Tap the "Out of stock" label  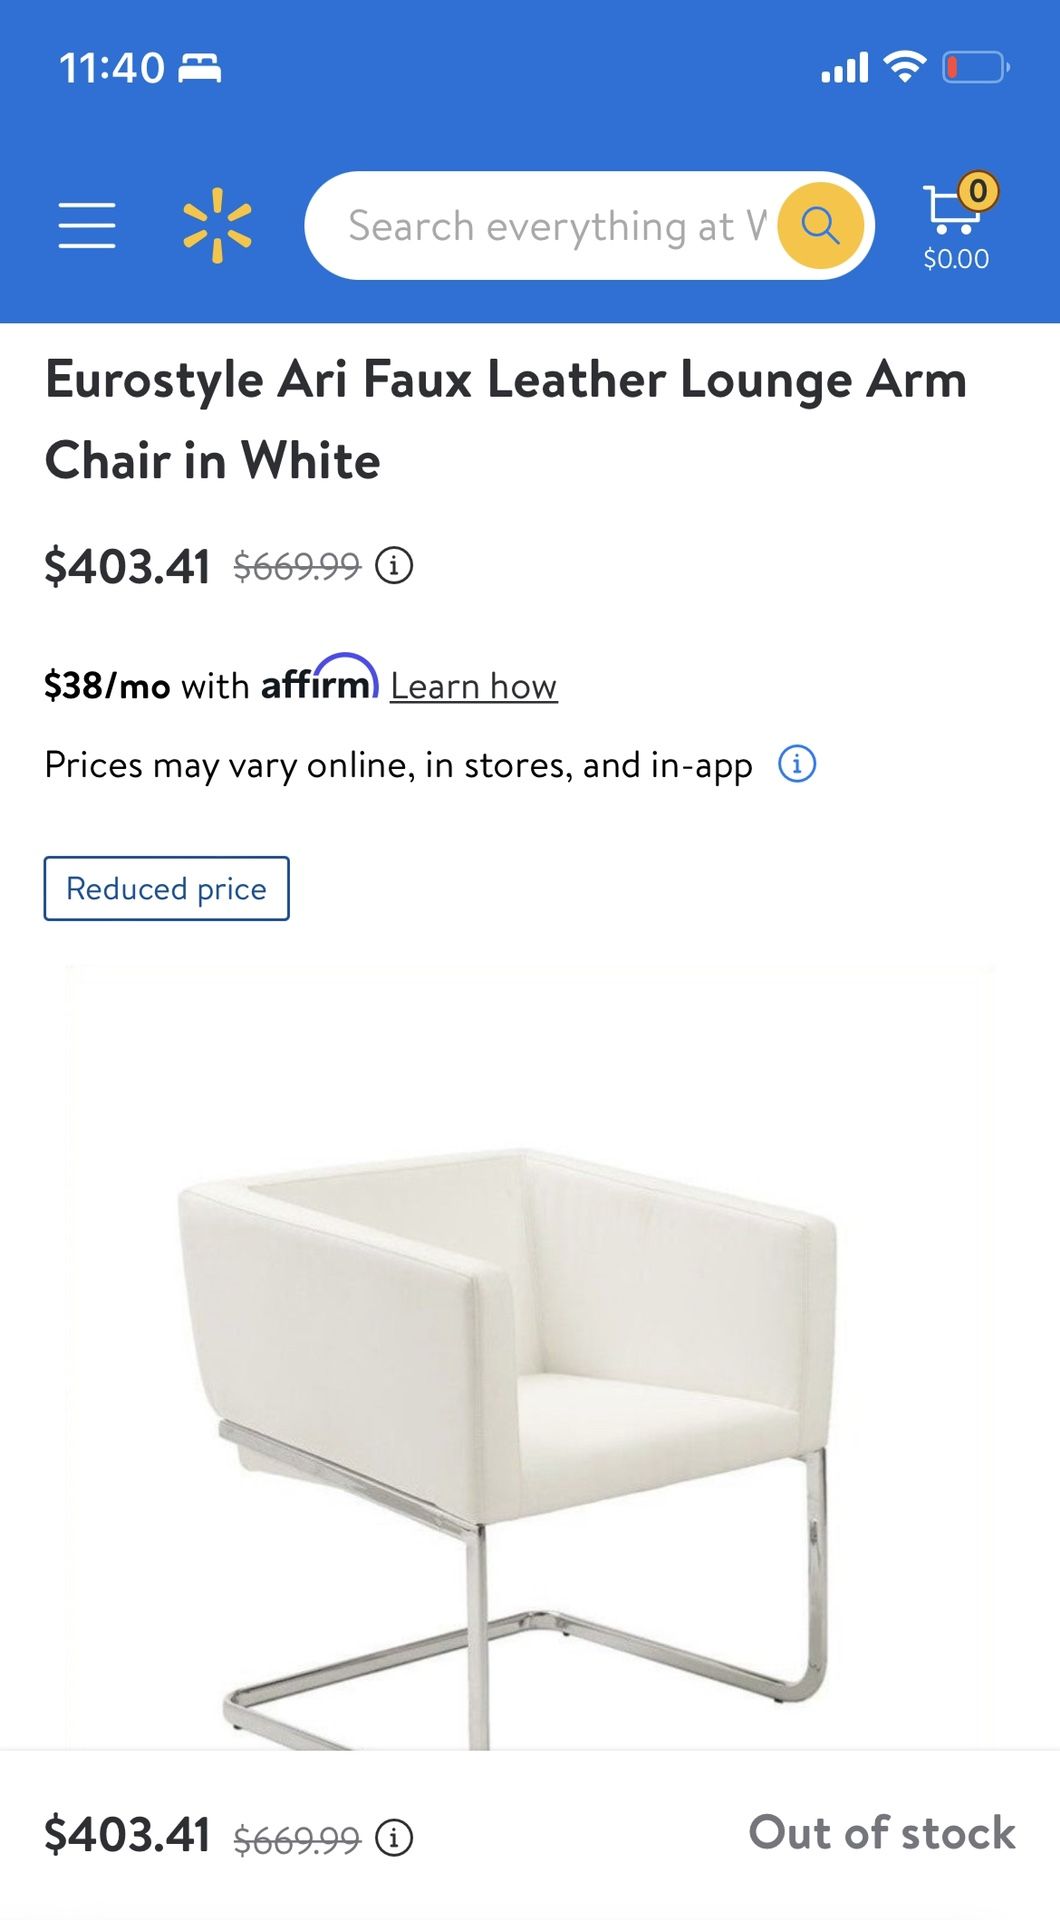(x=881, y=1833)
